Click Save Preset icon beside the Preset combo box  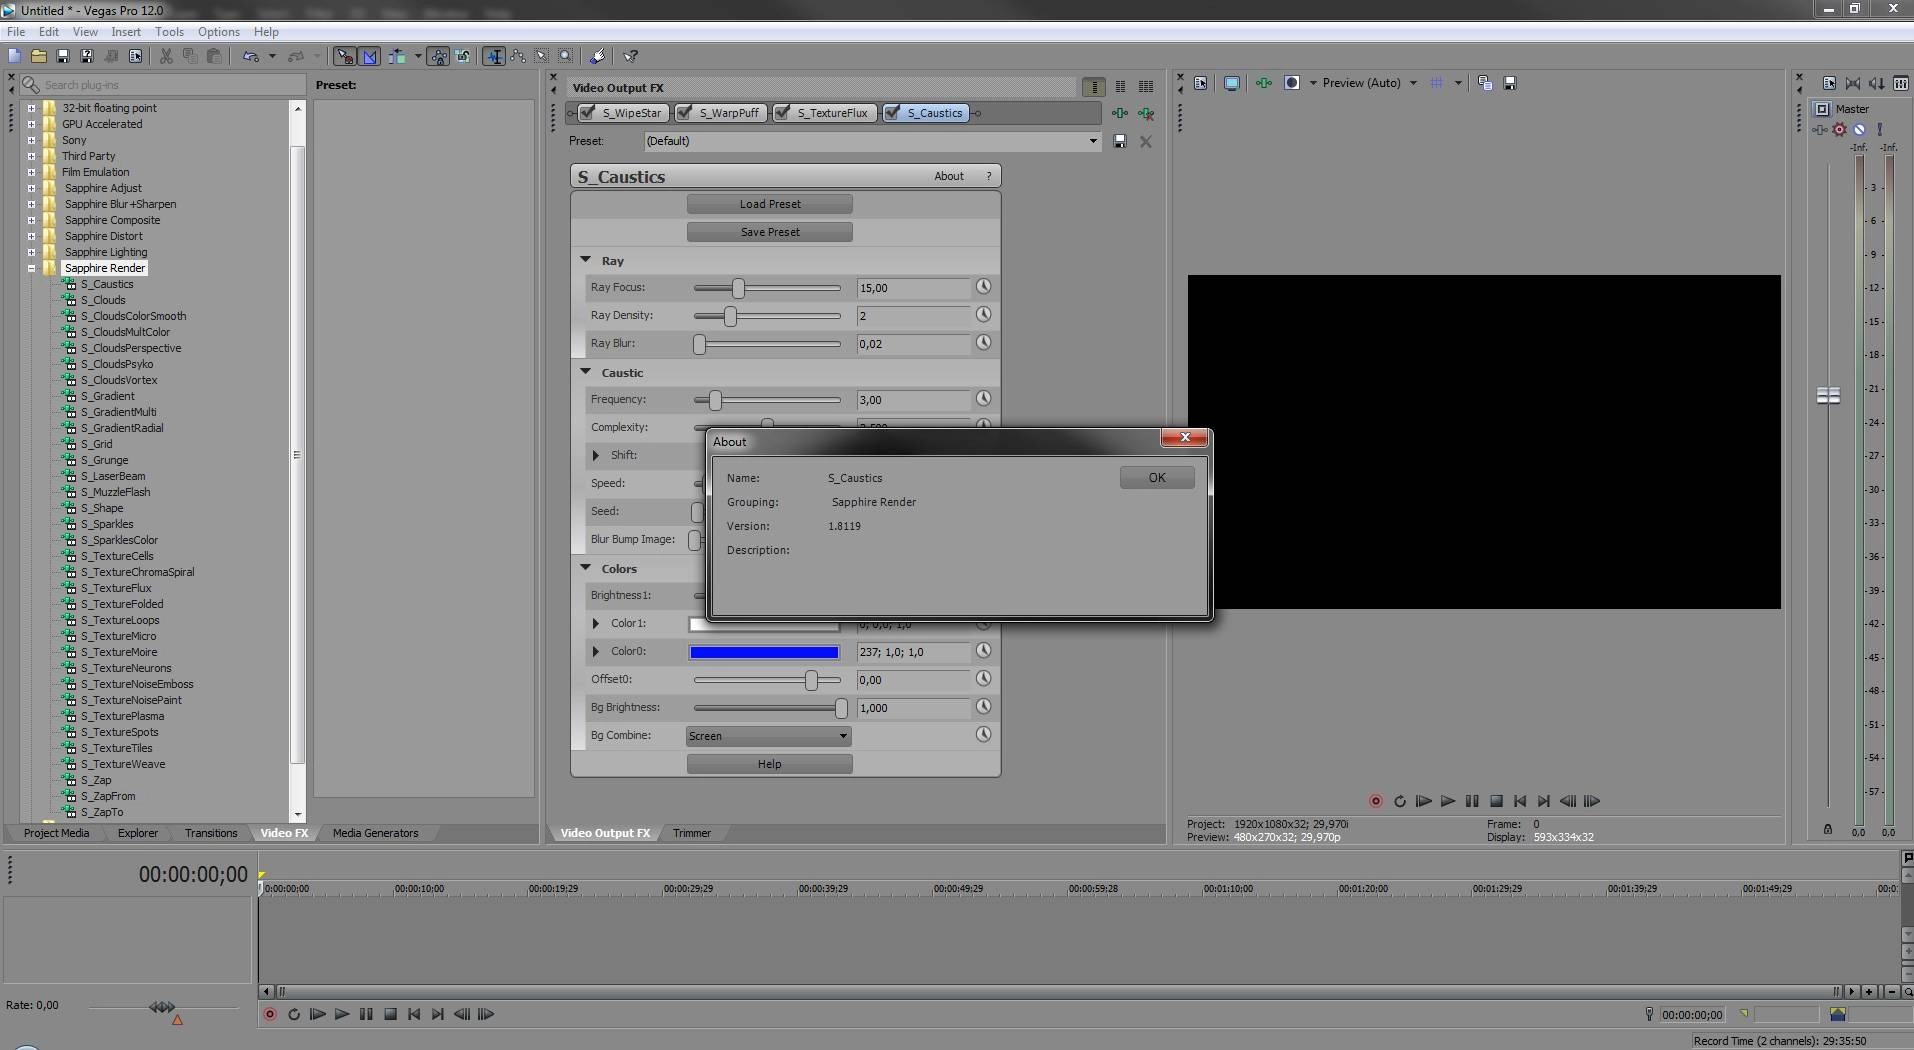1120,142
